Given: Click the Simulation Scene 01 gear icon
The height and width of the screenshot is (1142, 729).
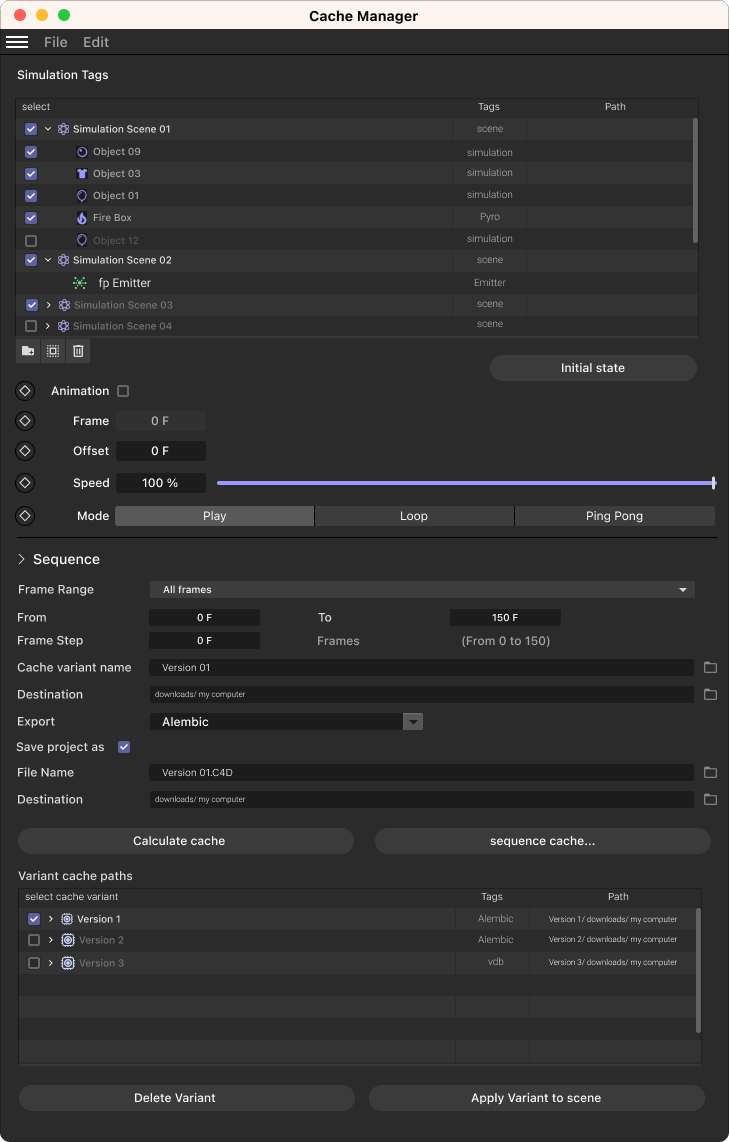Looking at the screenshot, I should coord(63,129).
